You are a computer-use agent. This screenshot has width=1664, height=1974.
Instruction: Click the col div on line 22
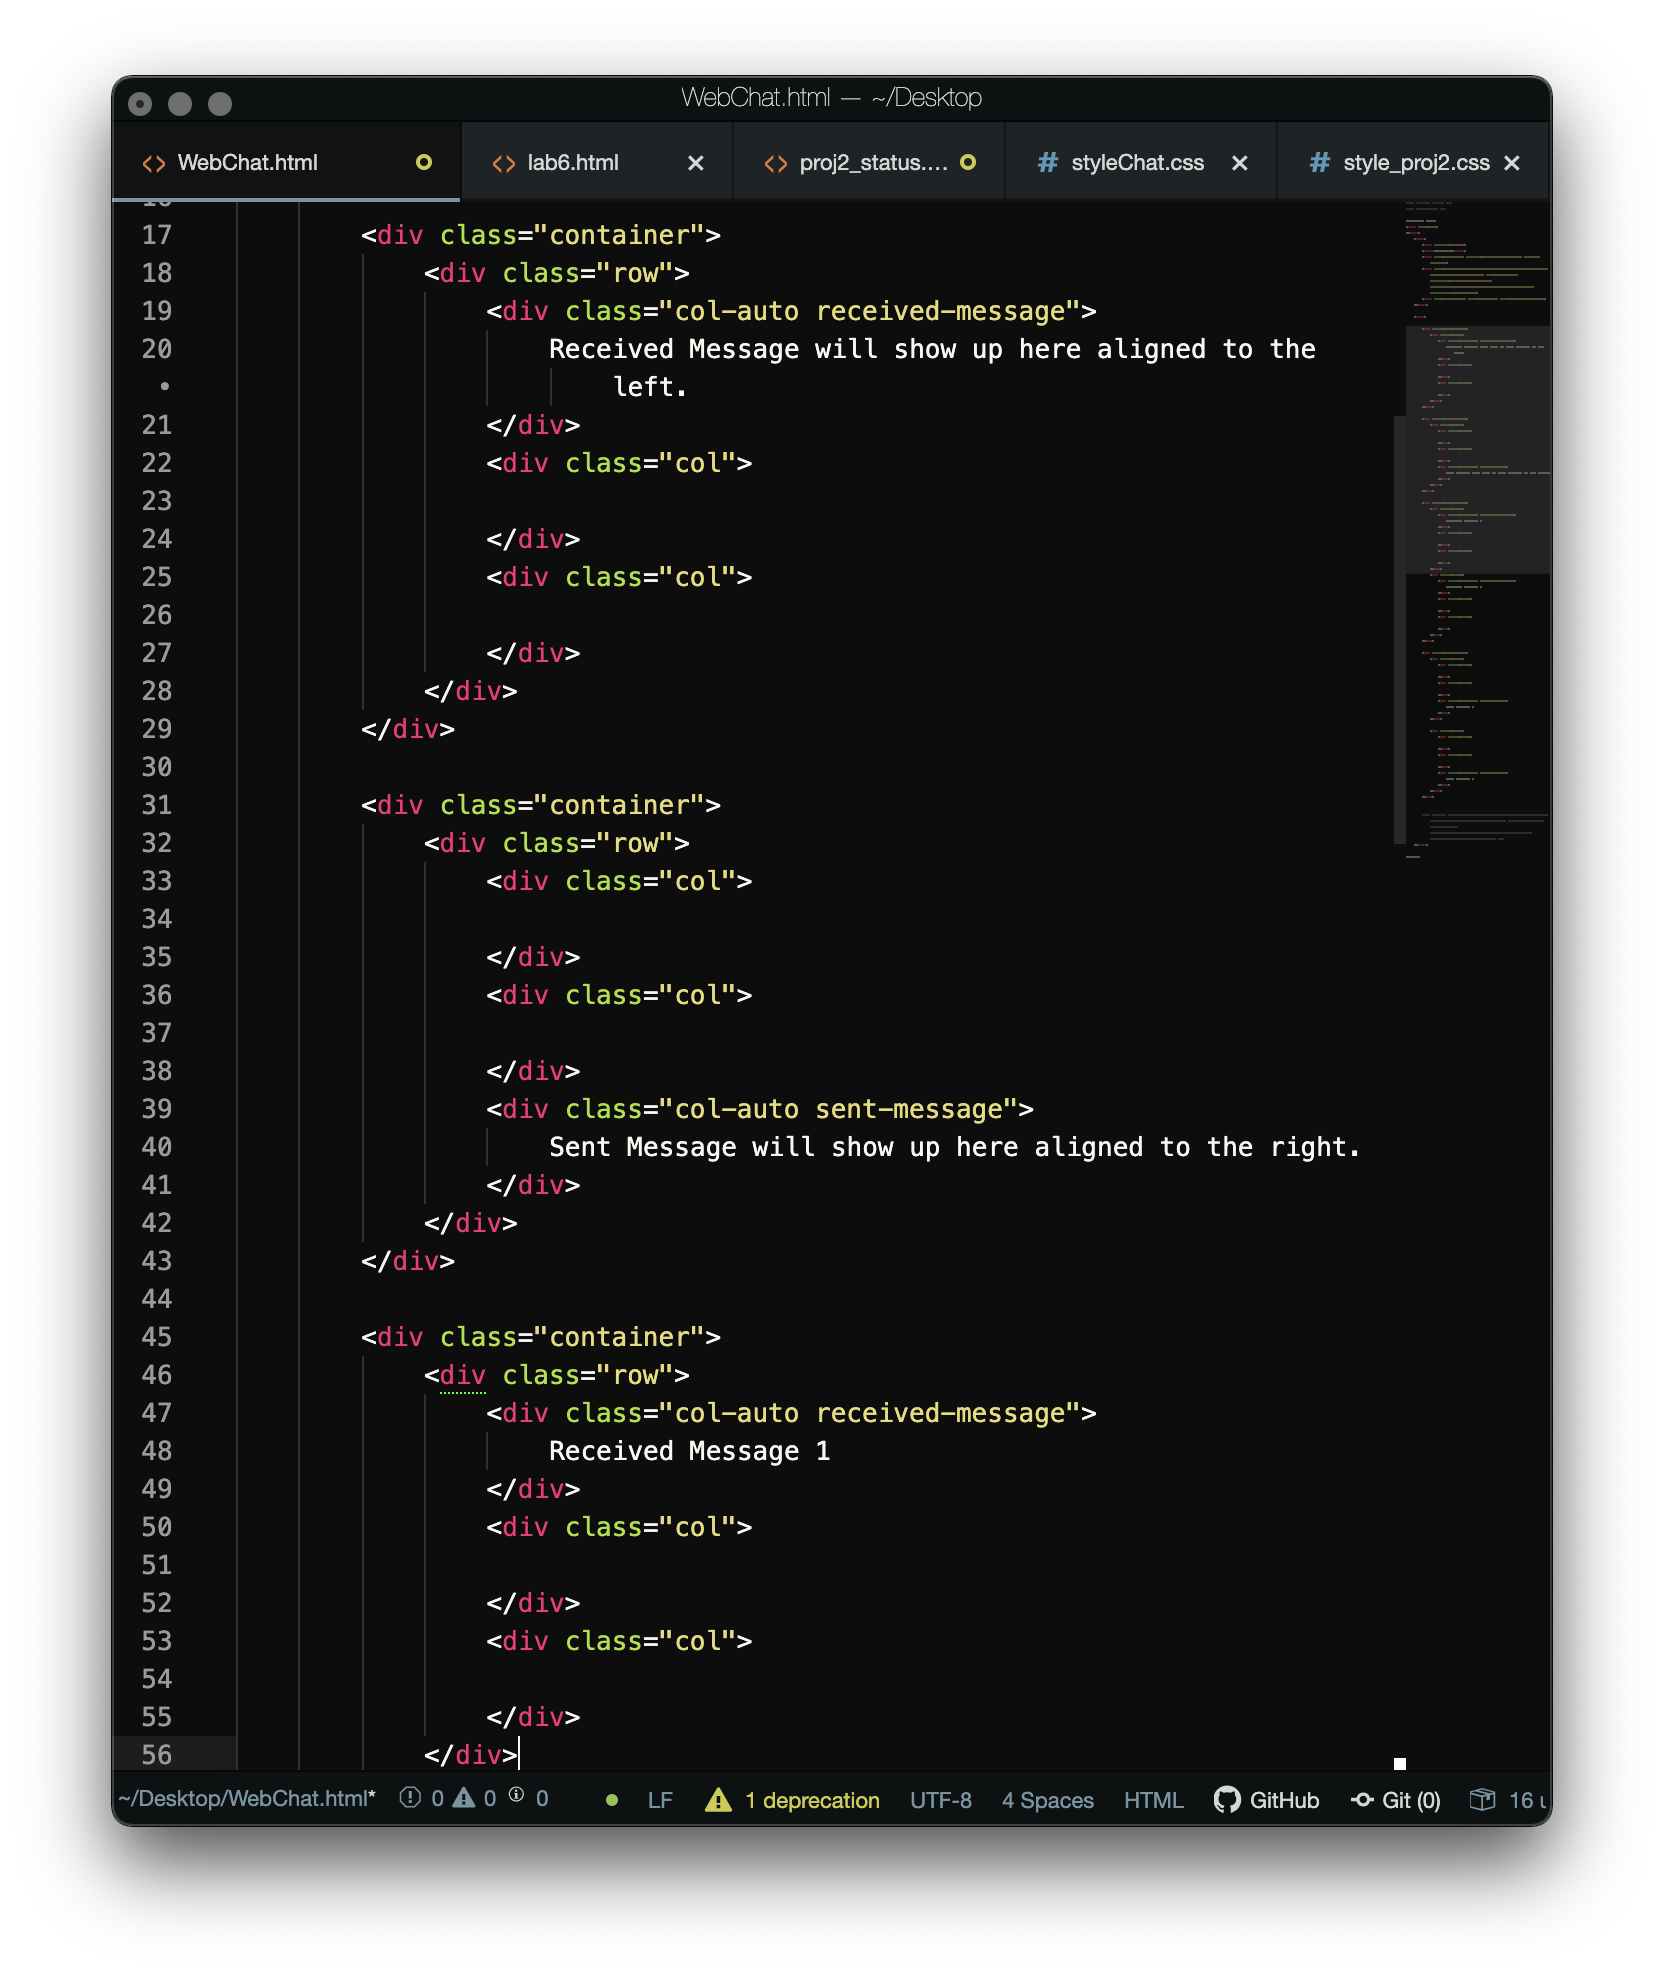coord(619,463)
